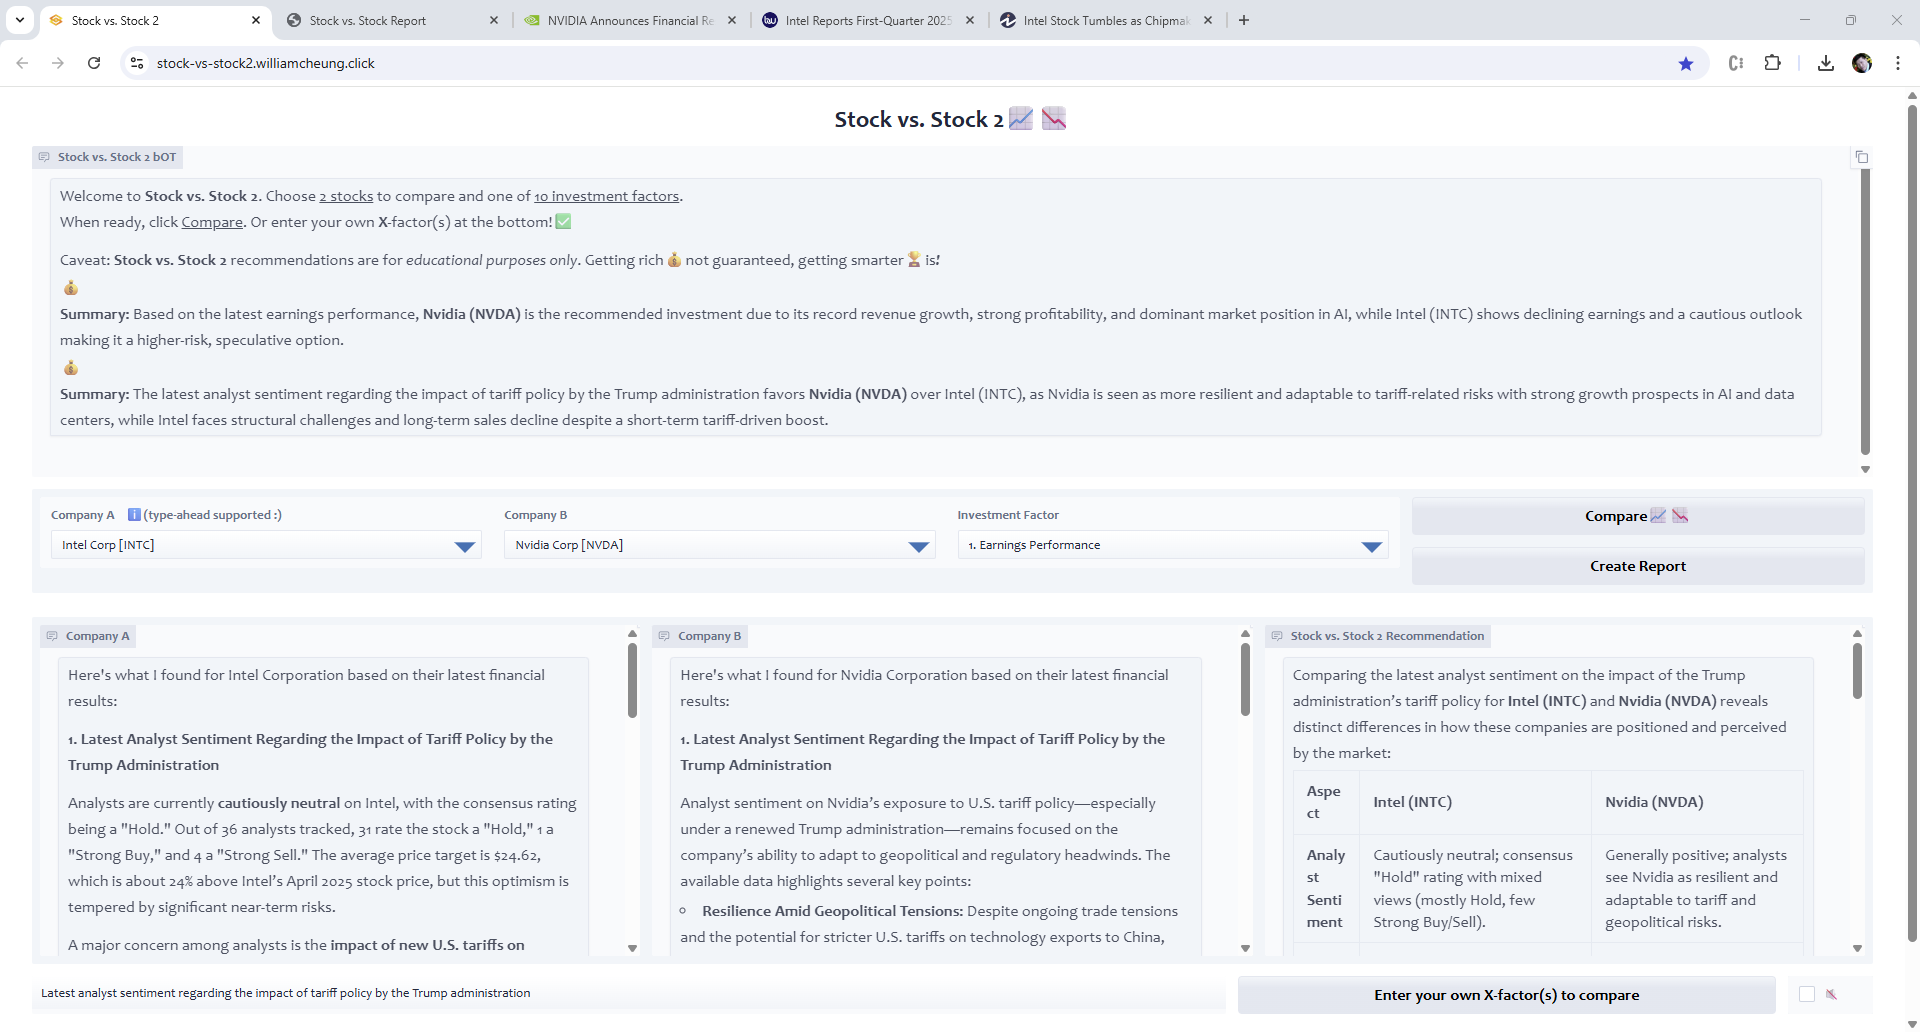Click Enter your own X-factor(s) to compare
The height and width of the screenshot is (1032, 1920).
tap(1506, 995)
